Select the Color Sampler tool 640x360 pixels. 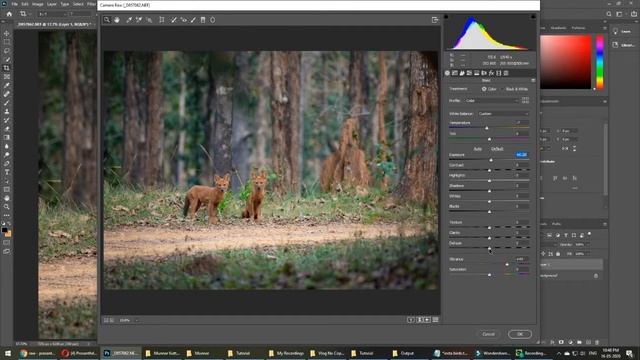[x=139, y=20]
